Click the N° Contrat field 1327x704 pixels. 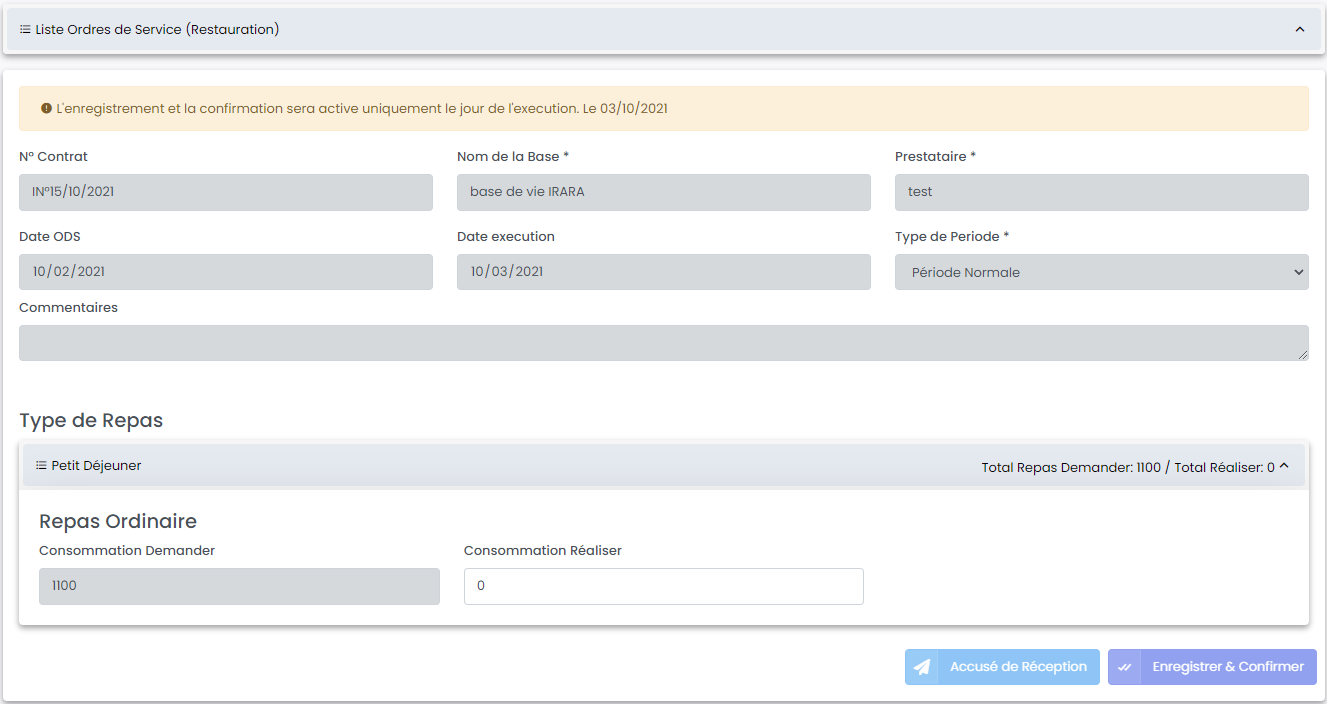point(226,192)
